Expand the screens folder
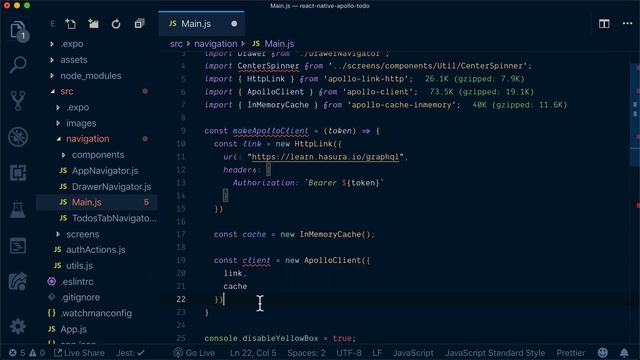 82,234
